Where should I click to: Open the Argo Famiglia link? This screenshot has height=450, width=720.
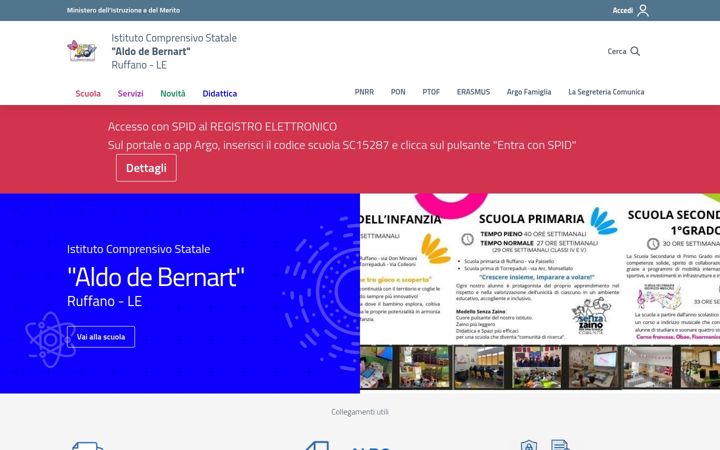tap(529, 92)
